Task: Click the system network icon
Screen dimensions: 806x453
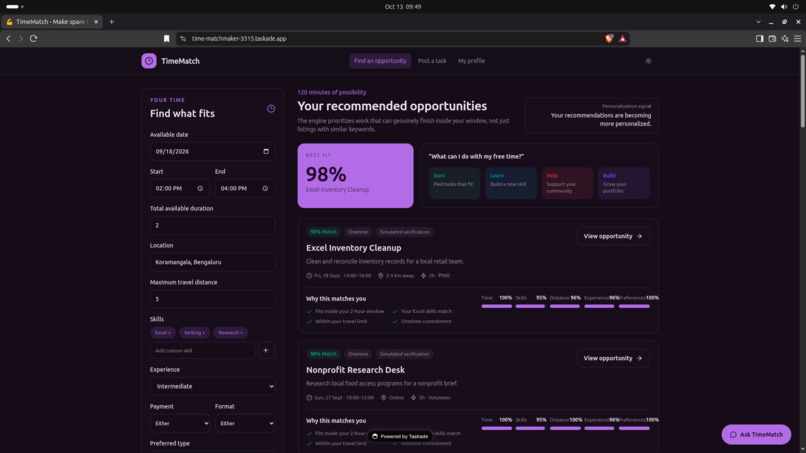Action: (x=772, y=7)
